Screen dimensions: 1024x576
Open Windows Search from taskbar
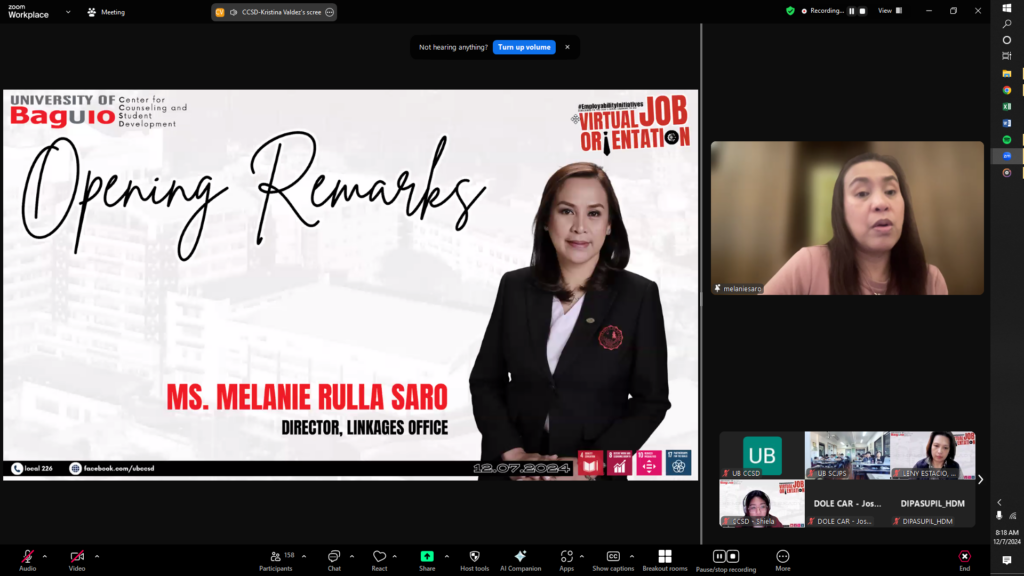pos(1007,24)
